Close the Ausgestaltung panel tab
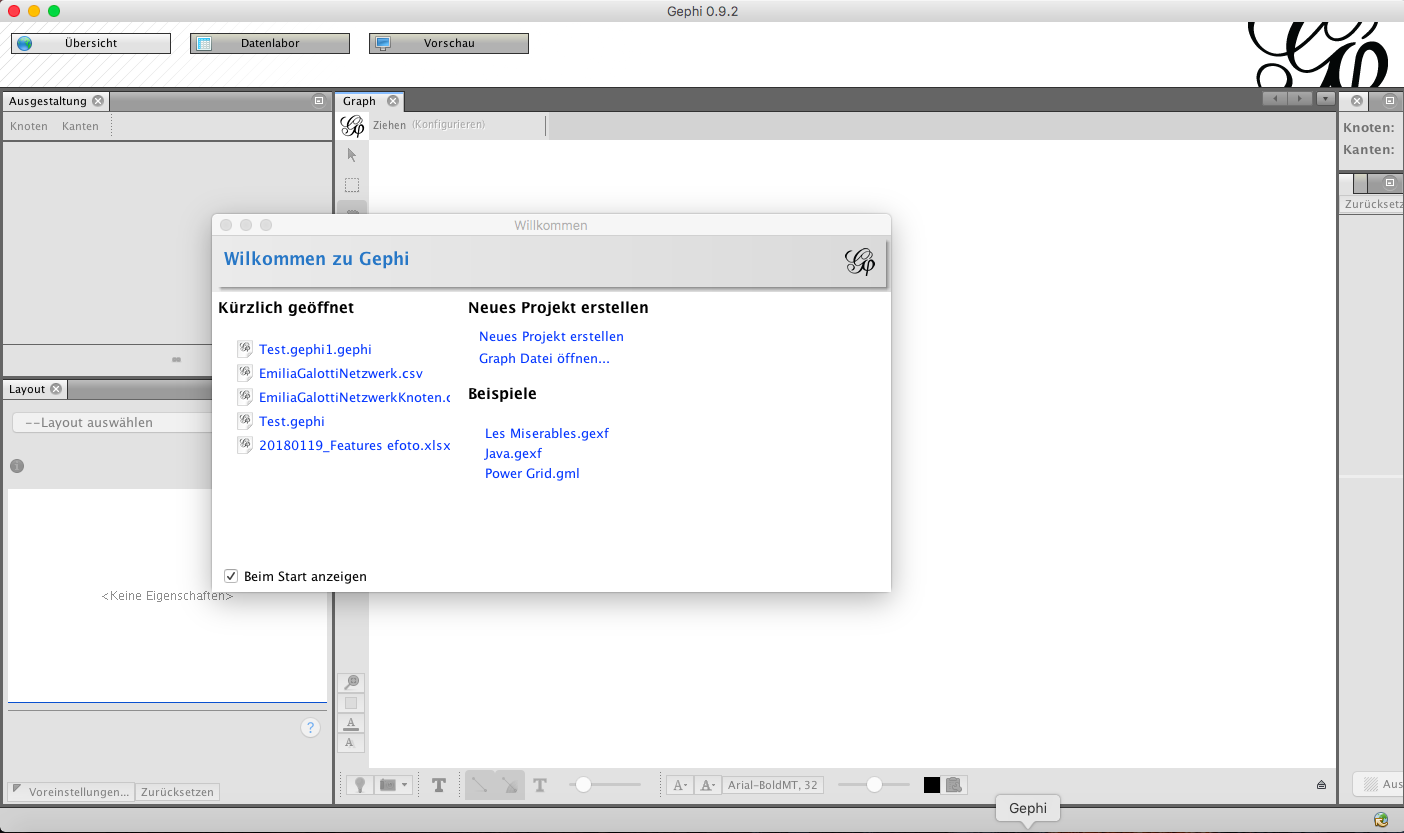This screenshot has height=833, width=1404. (x=98, y=101)
